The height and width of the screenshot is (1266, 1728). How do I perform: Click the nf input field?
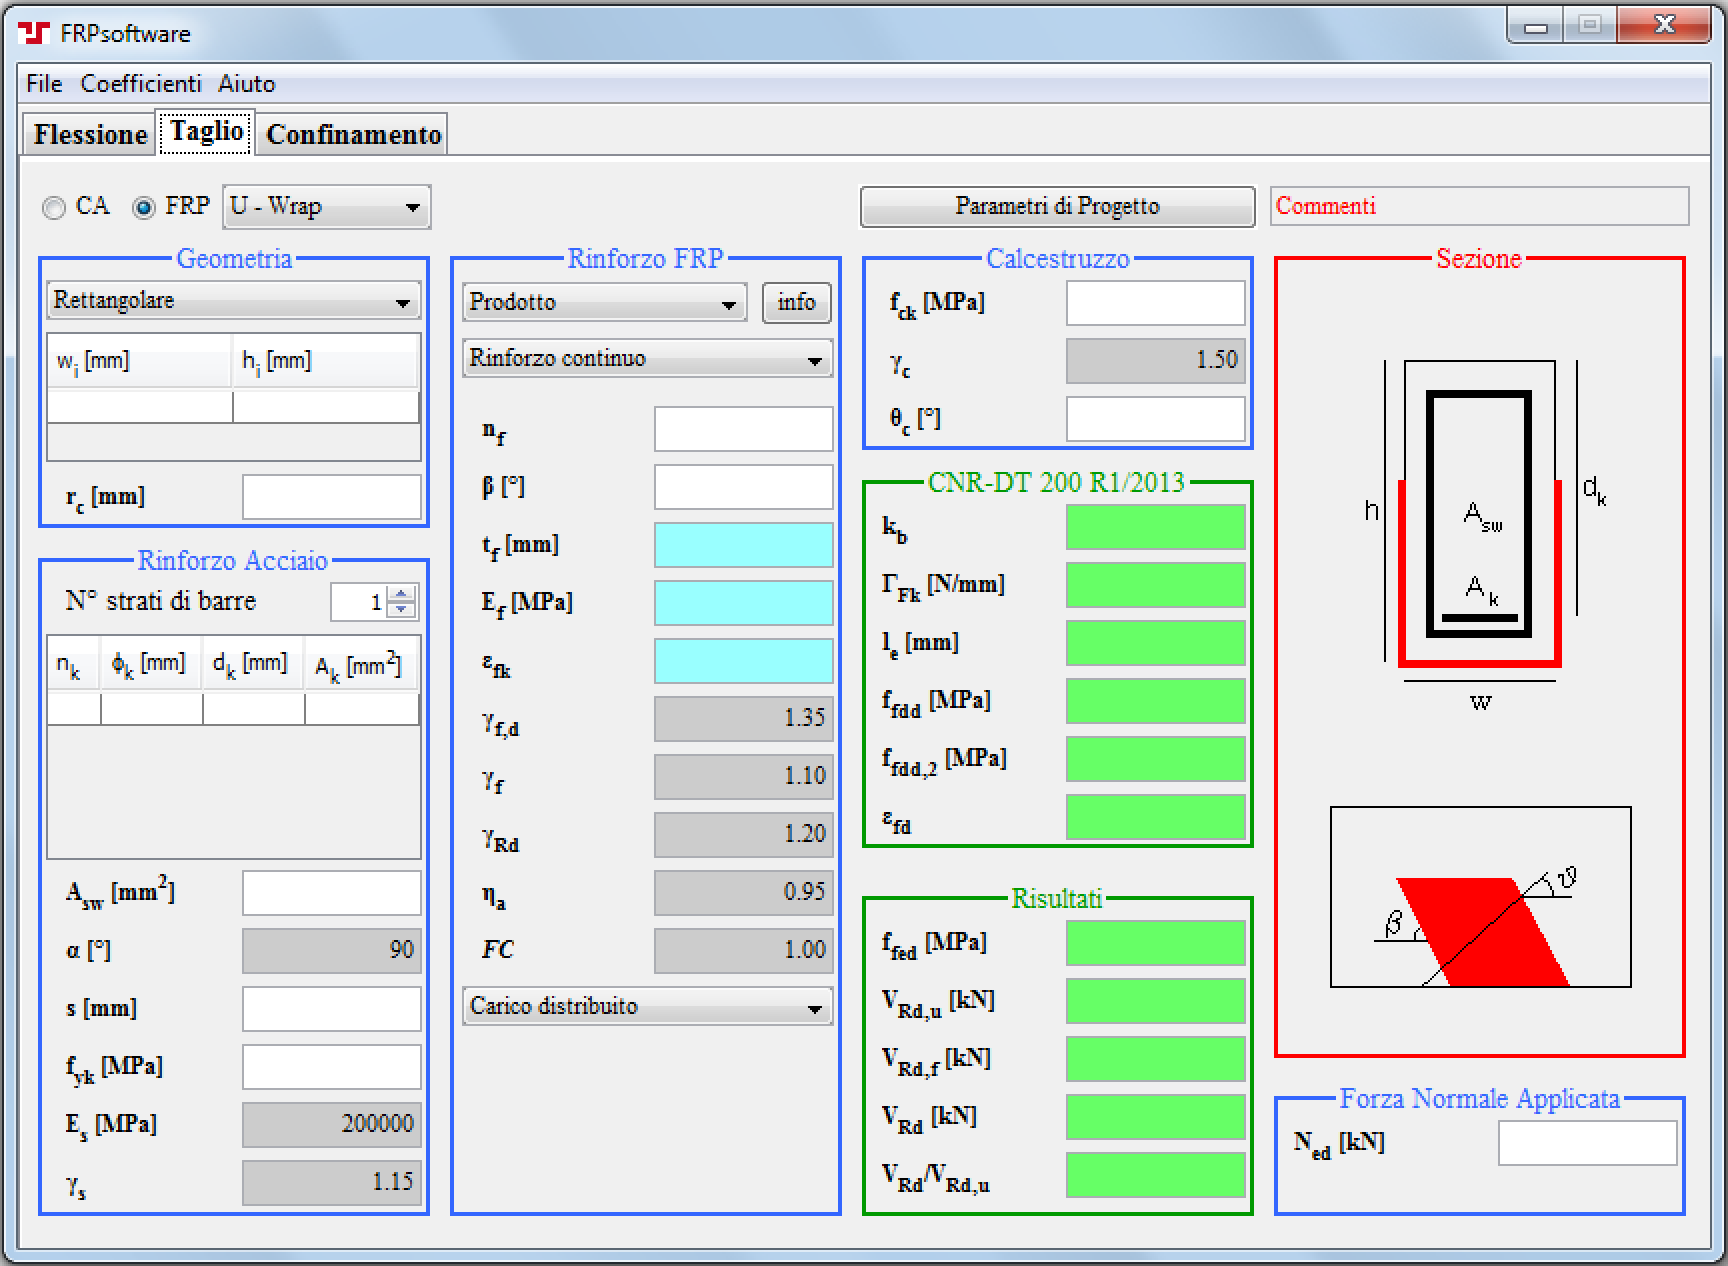[x=744, y=429]
